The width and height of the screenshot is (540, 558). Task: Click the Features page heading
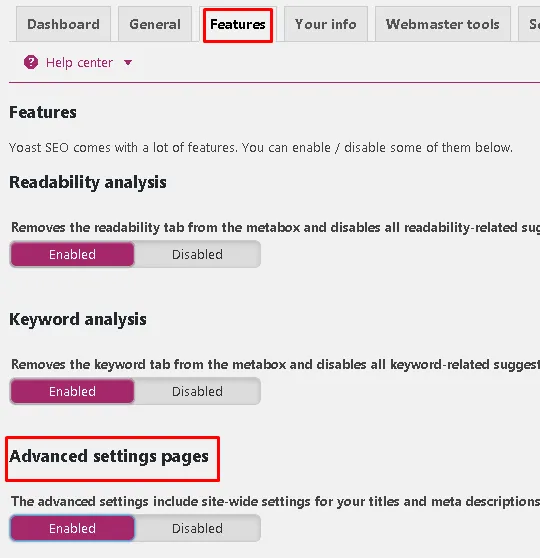(43, 112)
